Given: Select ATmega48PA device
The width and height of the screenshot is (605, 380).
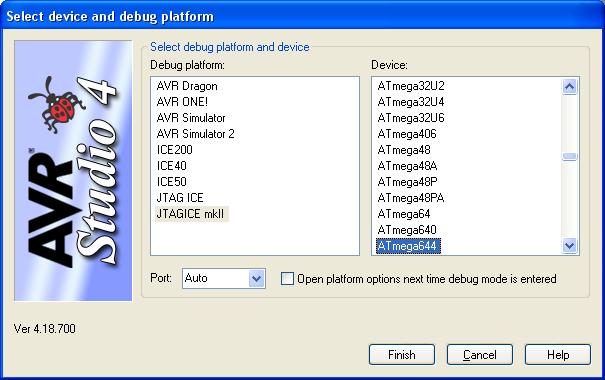Looking at the screenshot, I should pos(411,198).
